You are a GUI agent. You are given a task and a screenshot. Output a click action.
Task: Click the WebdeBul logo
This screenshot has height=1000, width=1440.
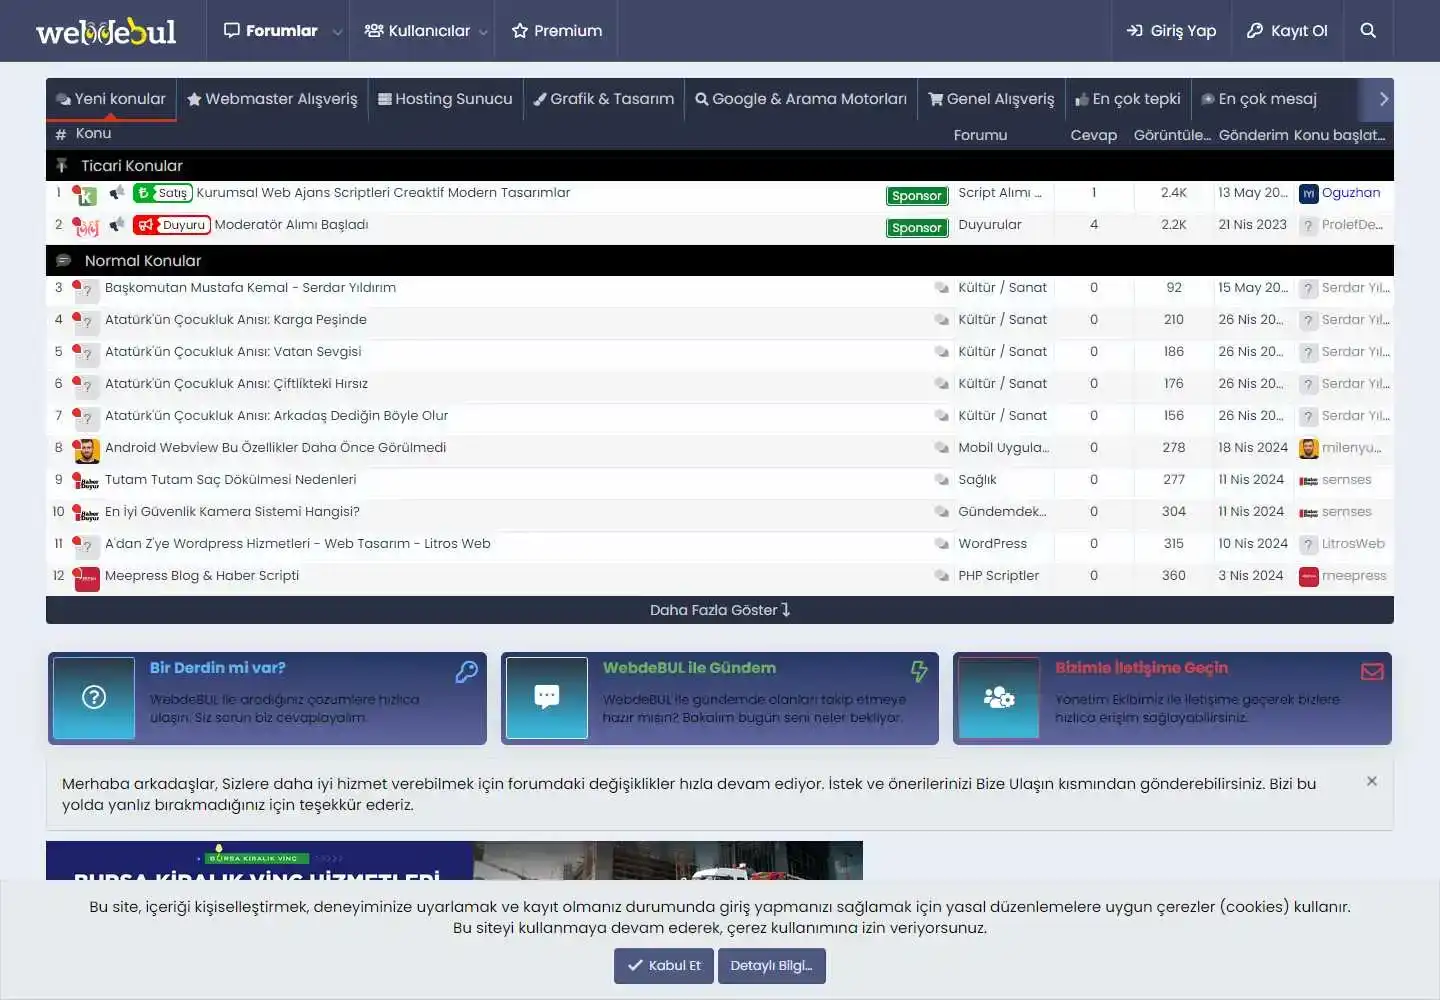(106, 32)
